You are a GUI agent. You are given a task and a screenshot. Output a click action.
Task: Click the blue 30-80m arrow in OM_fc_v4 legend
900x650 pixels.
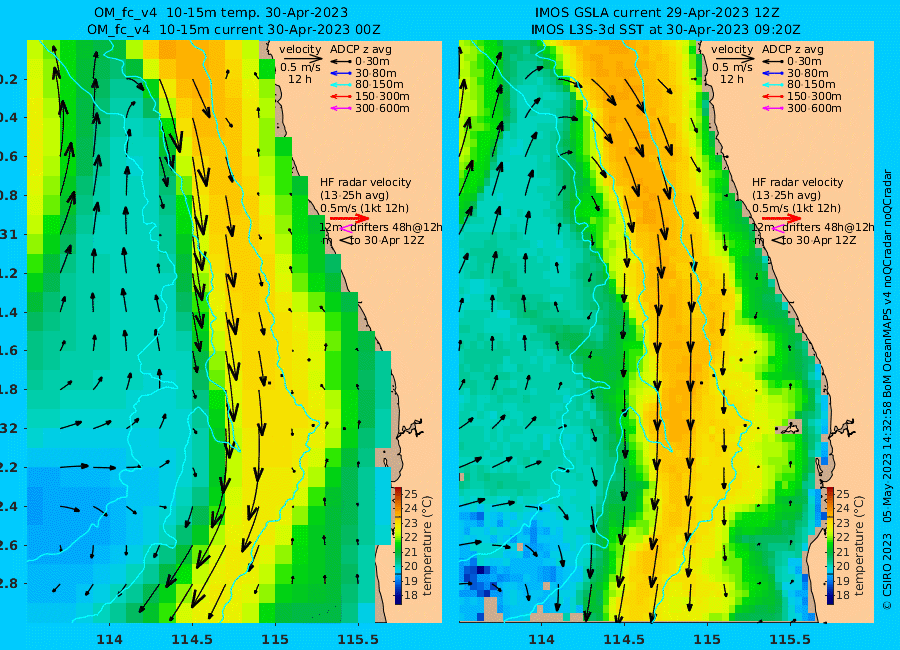341,73
